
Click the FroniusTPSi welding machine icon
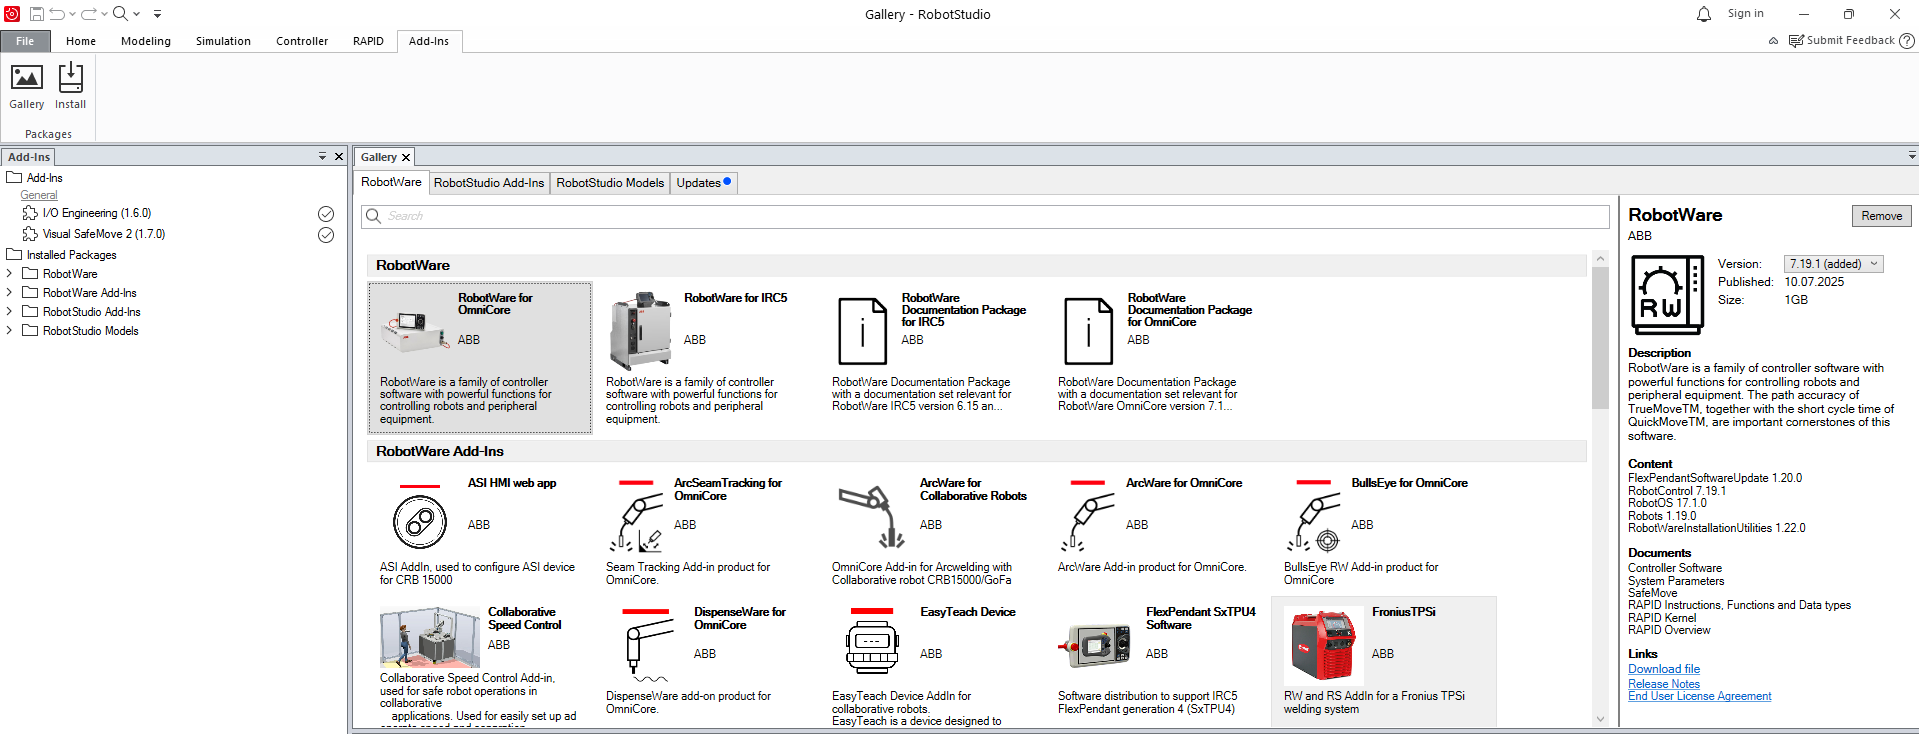1321,646
